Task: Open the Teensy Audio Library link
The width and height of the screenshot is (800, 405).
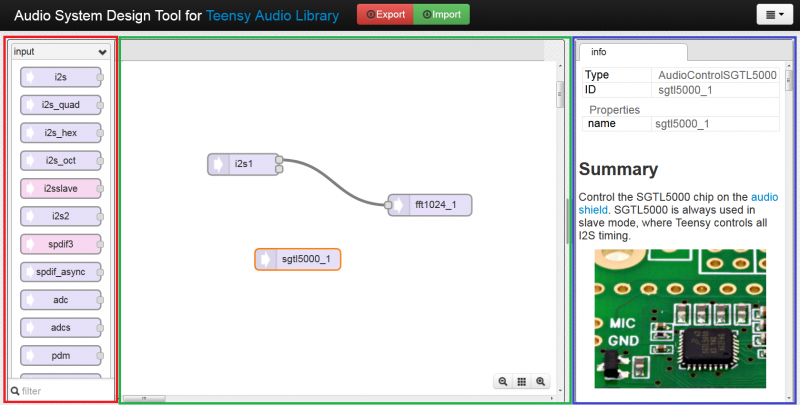Action: tap(272, 16)
